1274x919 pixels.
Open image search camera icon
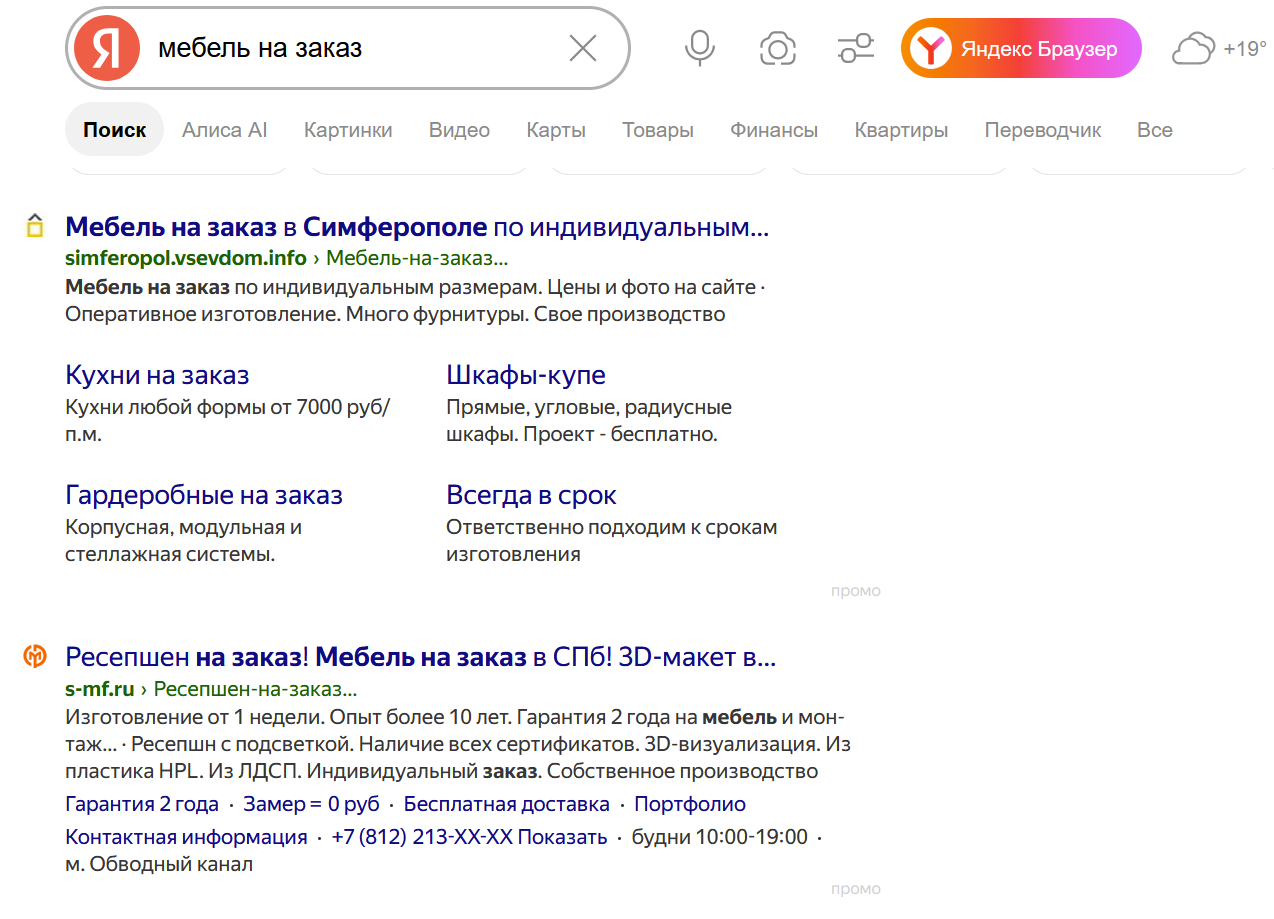point(778,48)
